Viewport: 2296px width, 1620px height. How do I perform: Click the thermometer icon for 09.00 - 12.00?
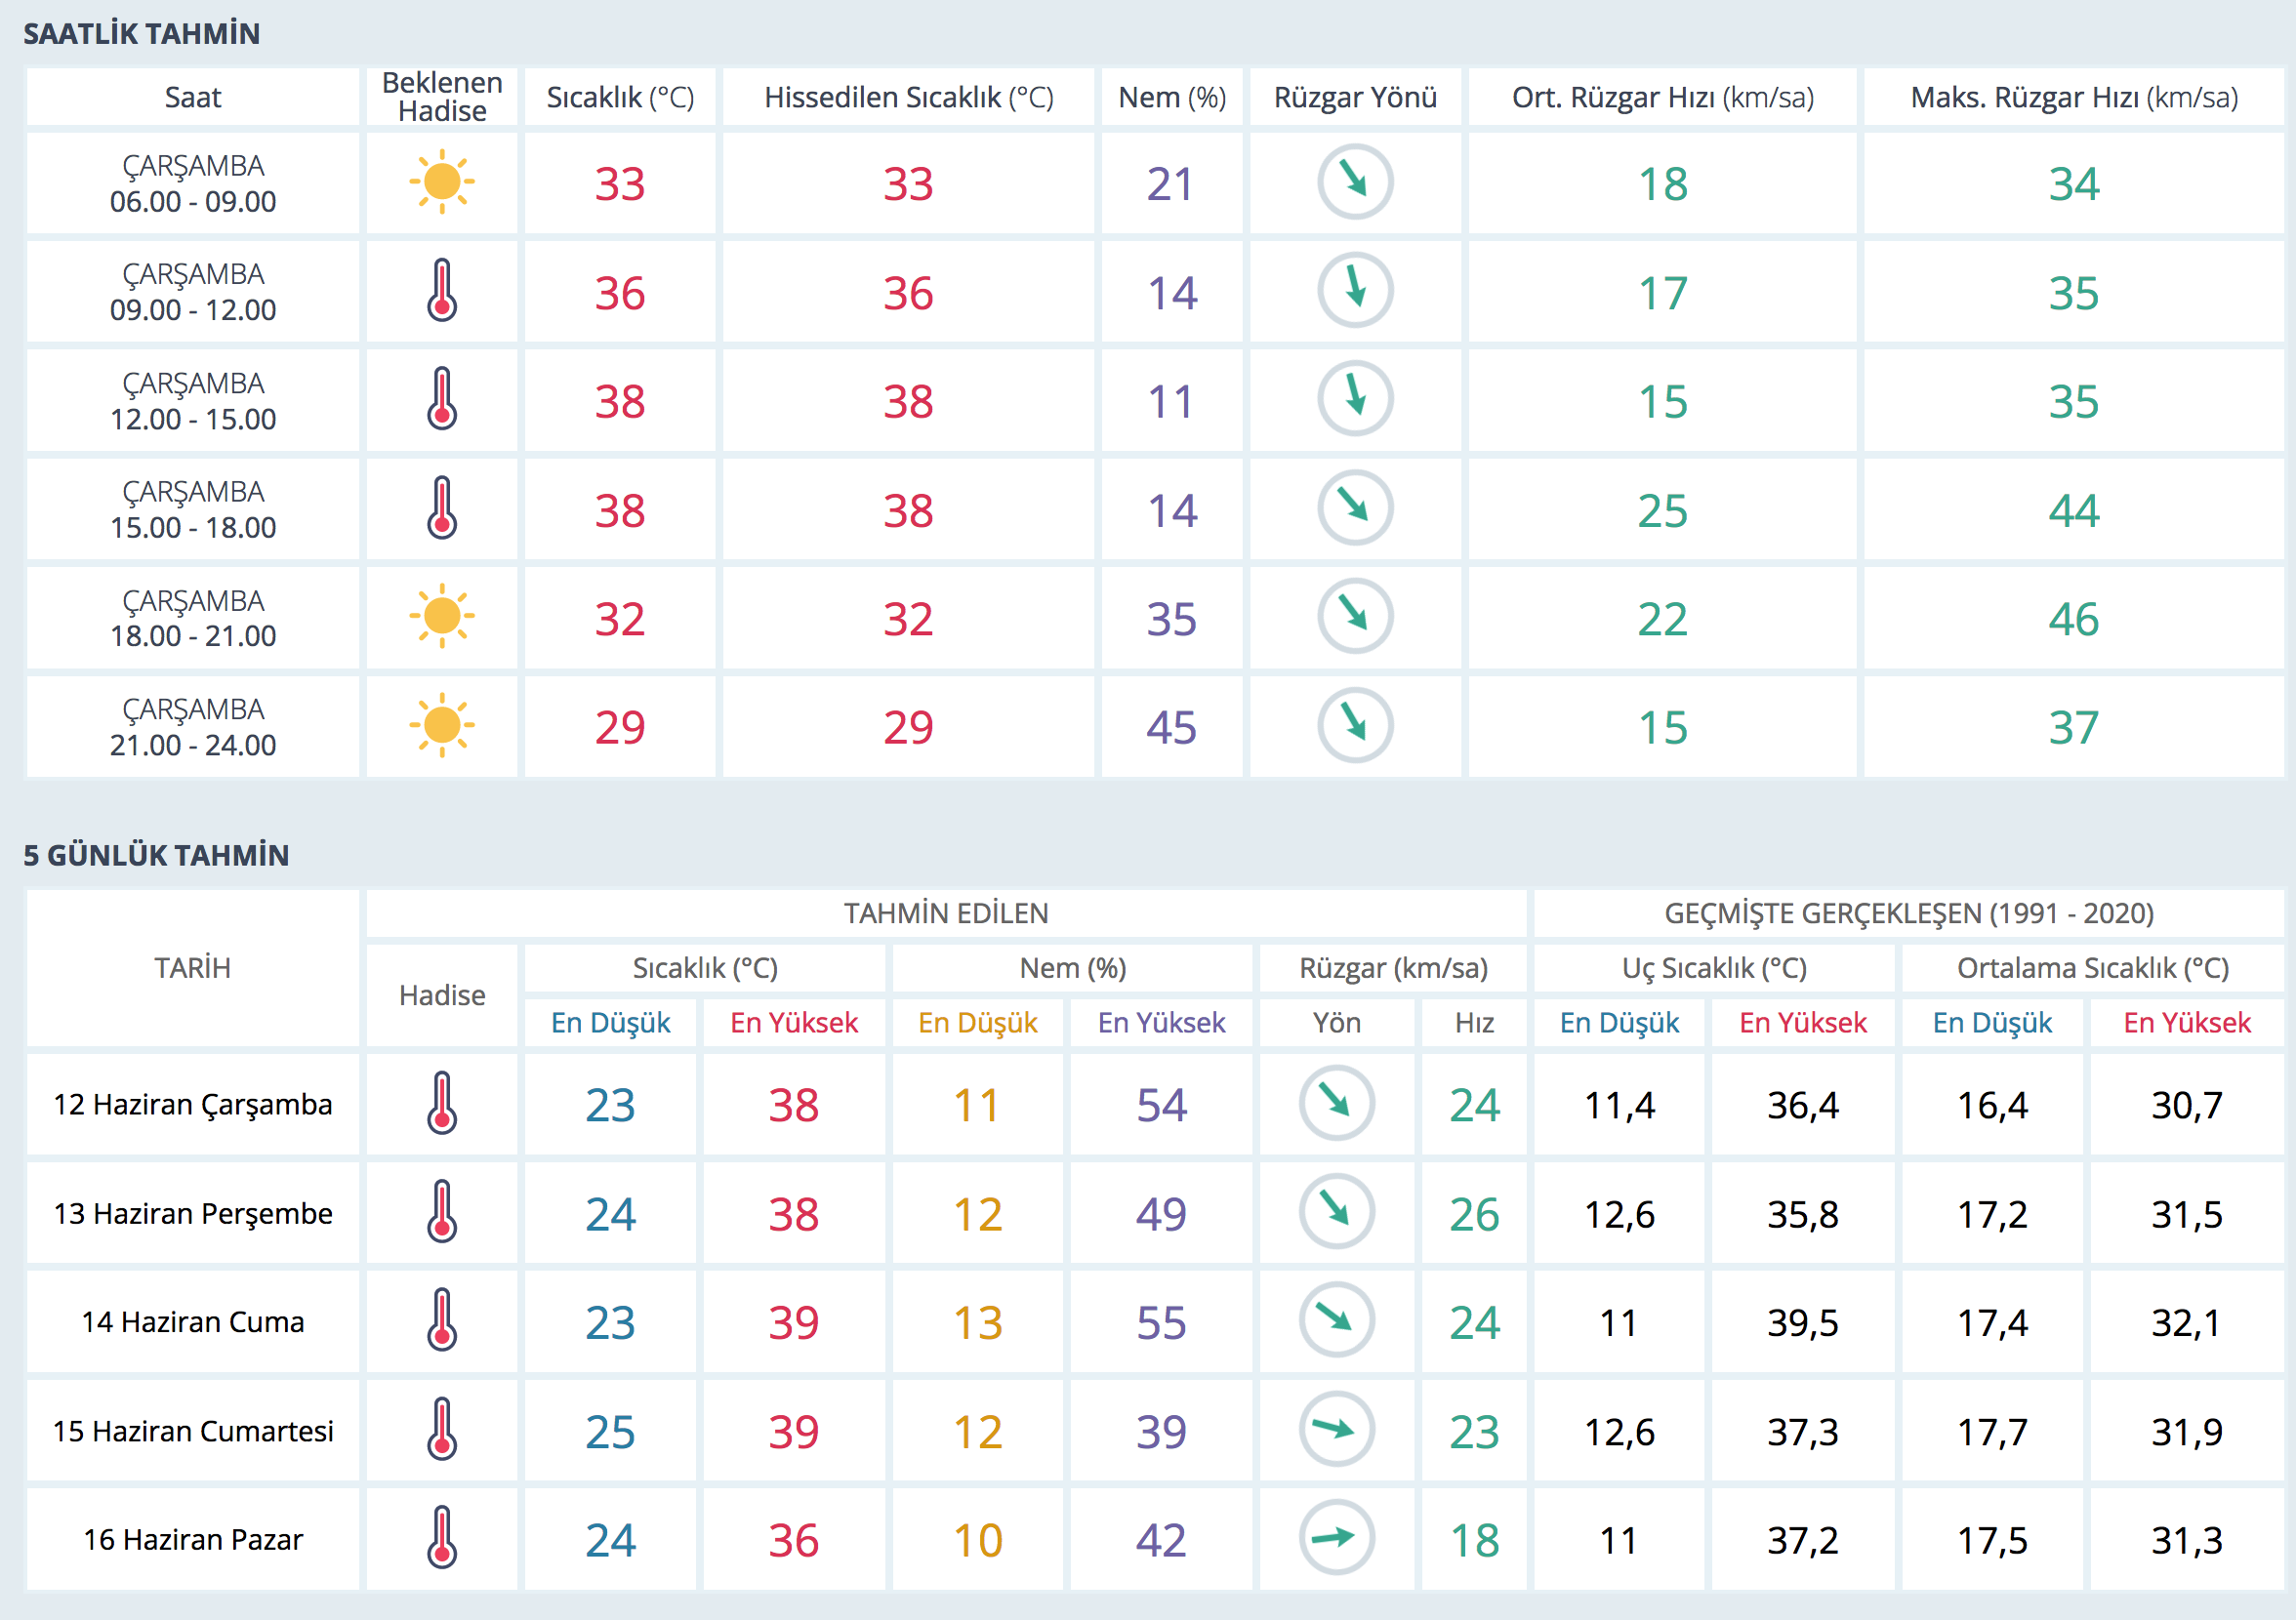pyautogui.click(x=441, y=291)
